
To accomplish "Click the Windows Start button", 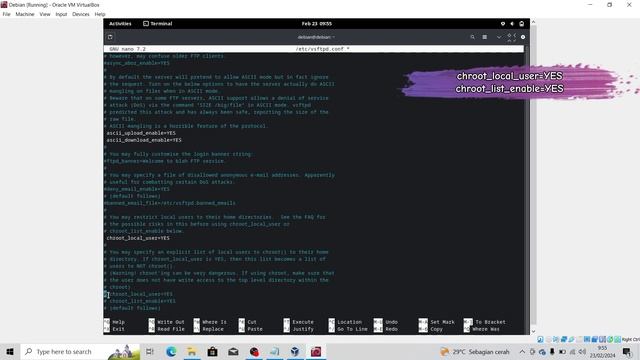I will pos(10,351).
